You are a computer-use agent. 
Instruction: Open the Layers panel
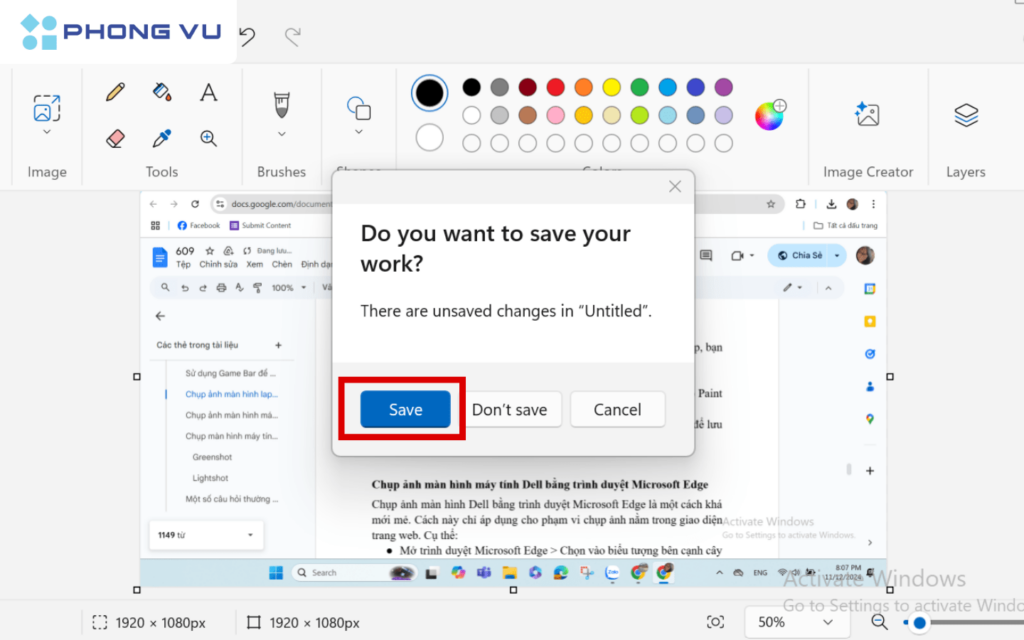965,114
